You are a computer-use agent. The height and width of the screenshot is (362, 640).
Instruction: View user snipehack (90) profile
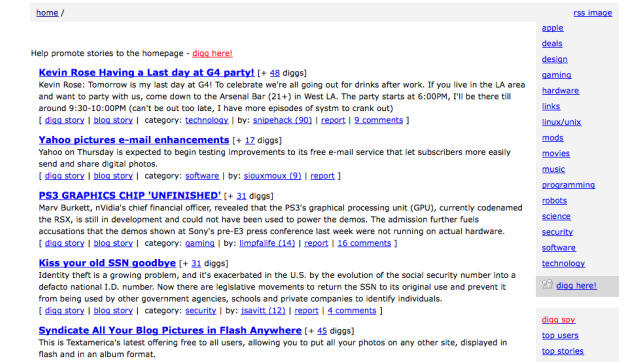click(282, 120)
